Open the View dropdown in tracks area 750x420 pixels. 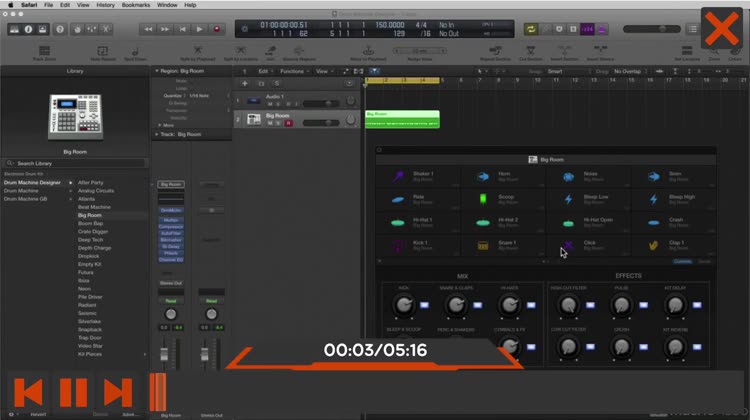pyautogui.click(x=324, y=71)
